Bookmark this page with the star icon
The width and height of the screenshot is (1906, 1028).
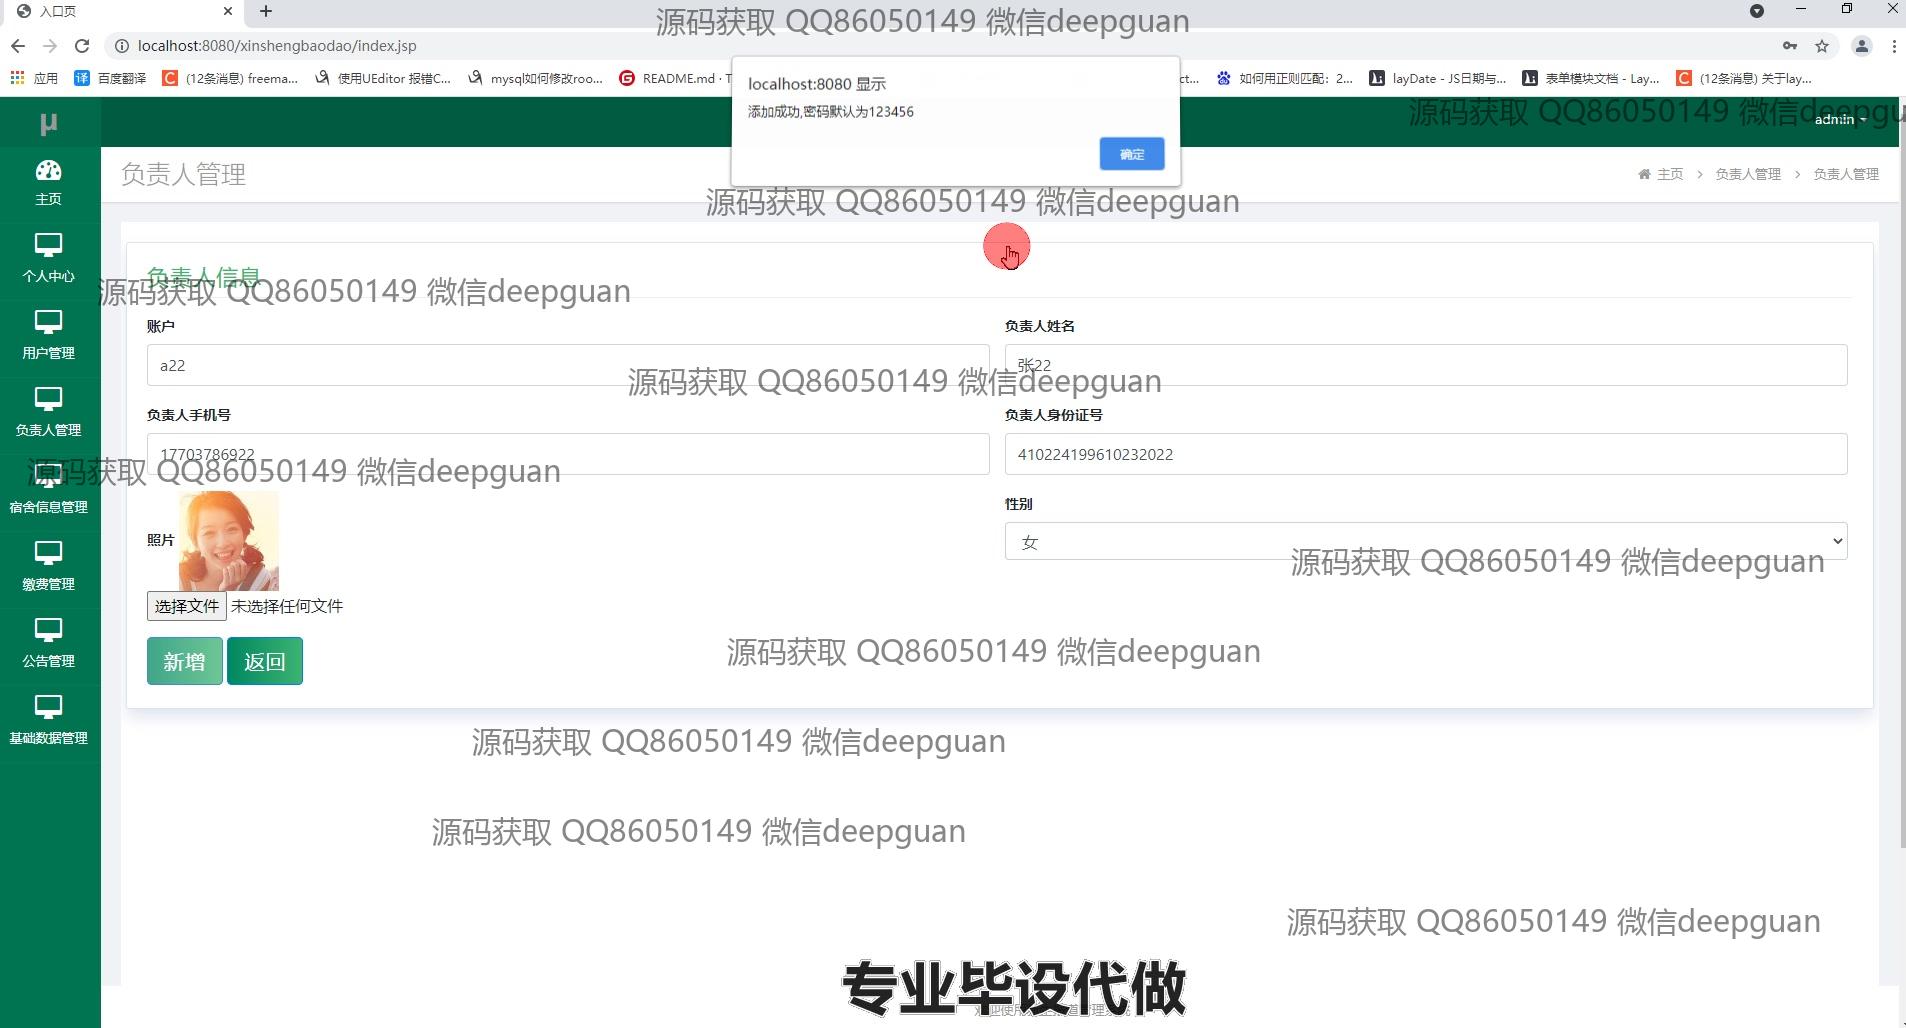click(x=1822, y=46)
